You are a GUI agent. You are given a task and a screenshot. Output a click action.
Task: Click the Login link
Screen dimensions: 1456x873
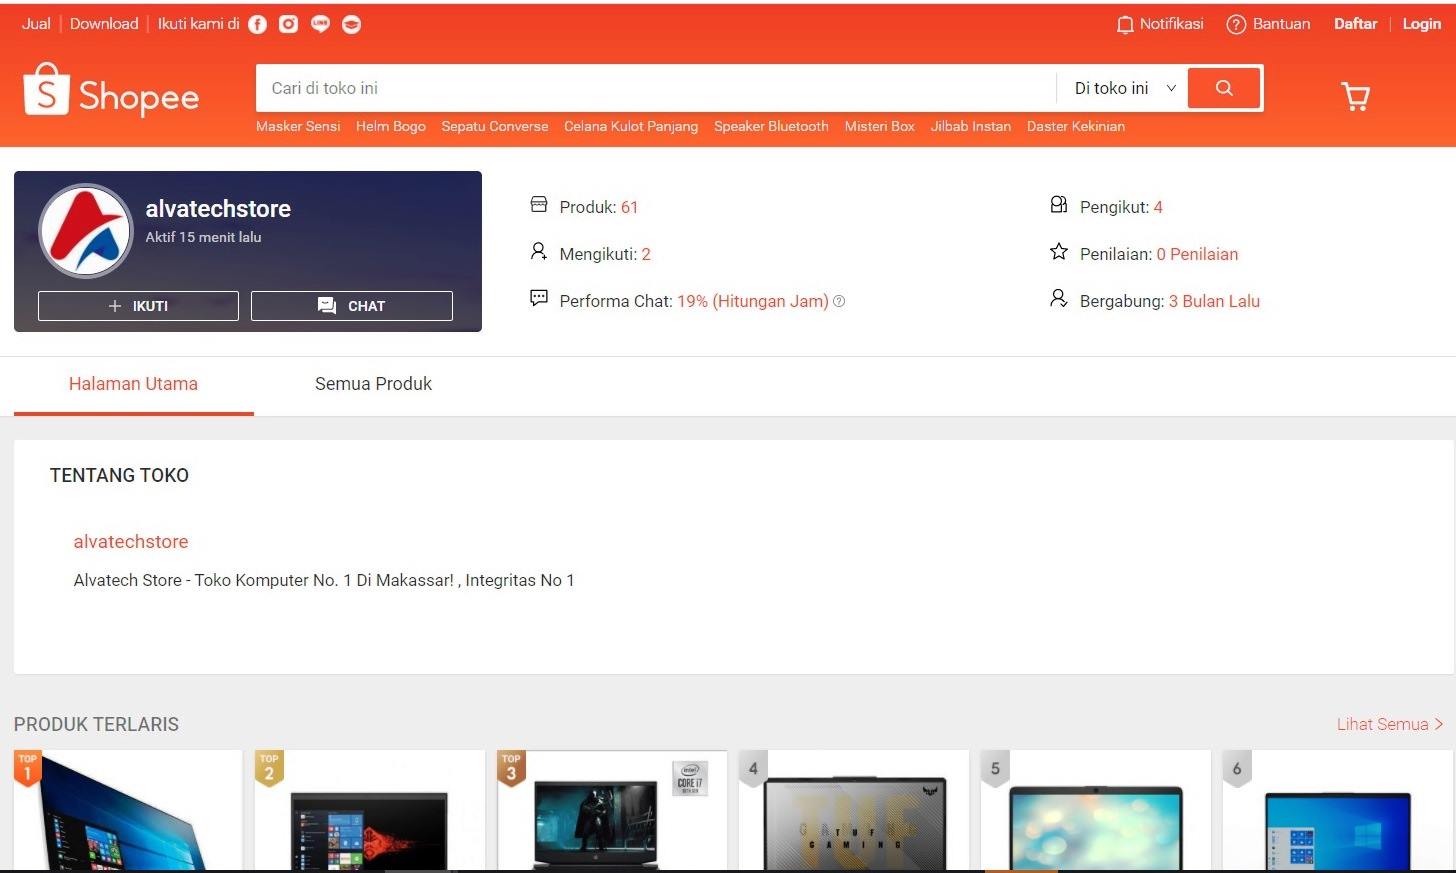1421,24
